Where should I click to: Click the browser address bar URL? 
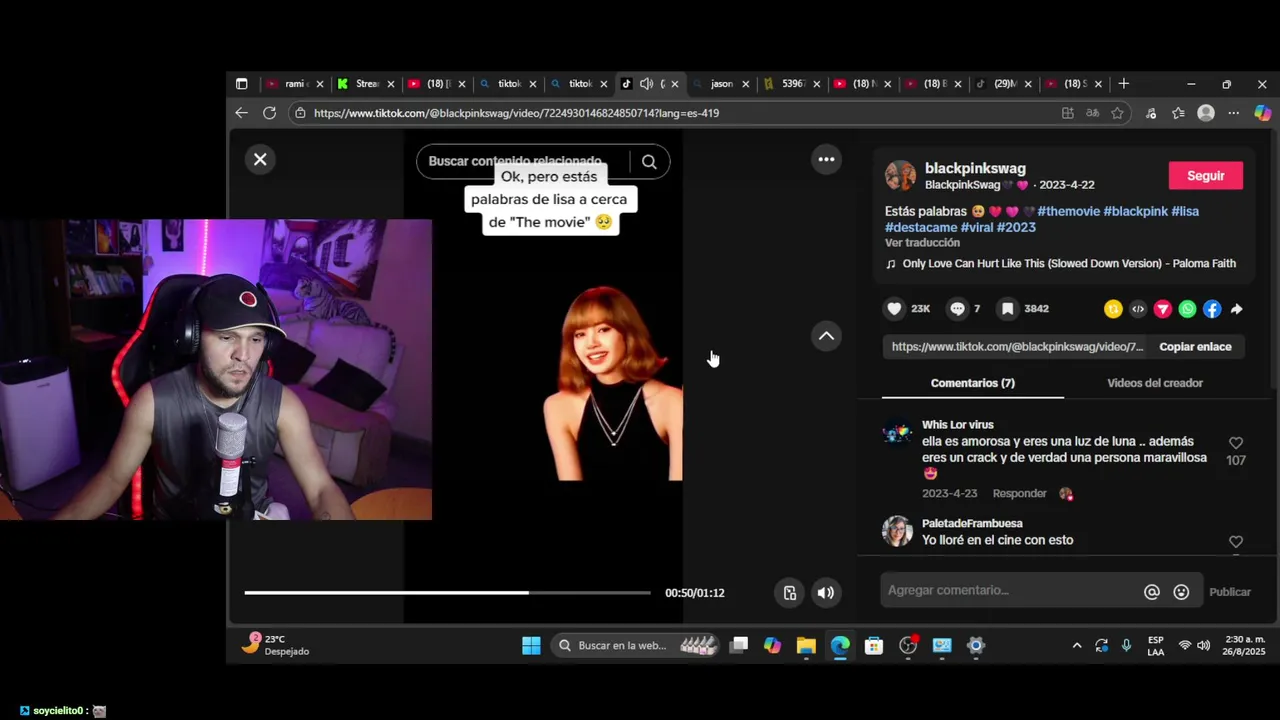(x=516, y=113)
